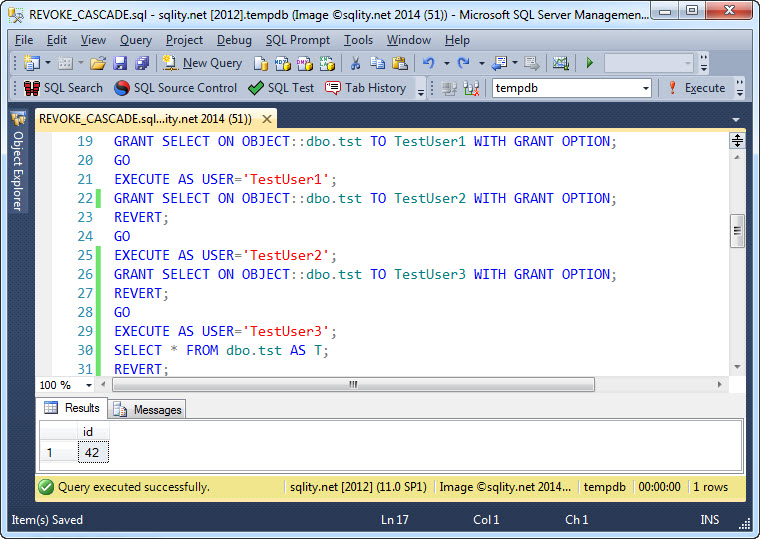Viewport: 760px width, 539px height.
Task: Open the active documents list arrow
Action: (x=736, y=119)
